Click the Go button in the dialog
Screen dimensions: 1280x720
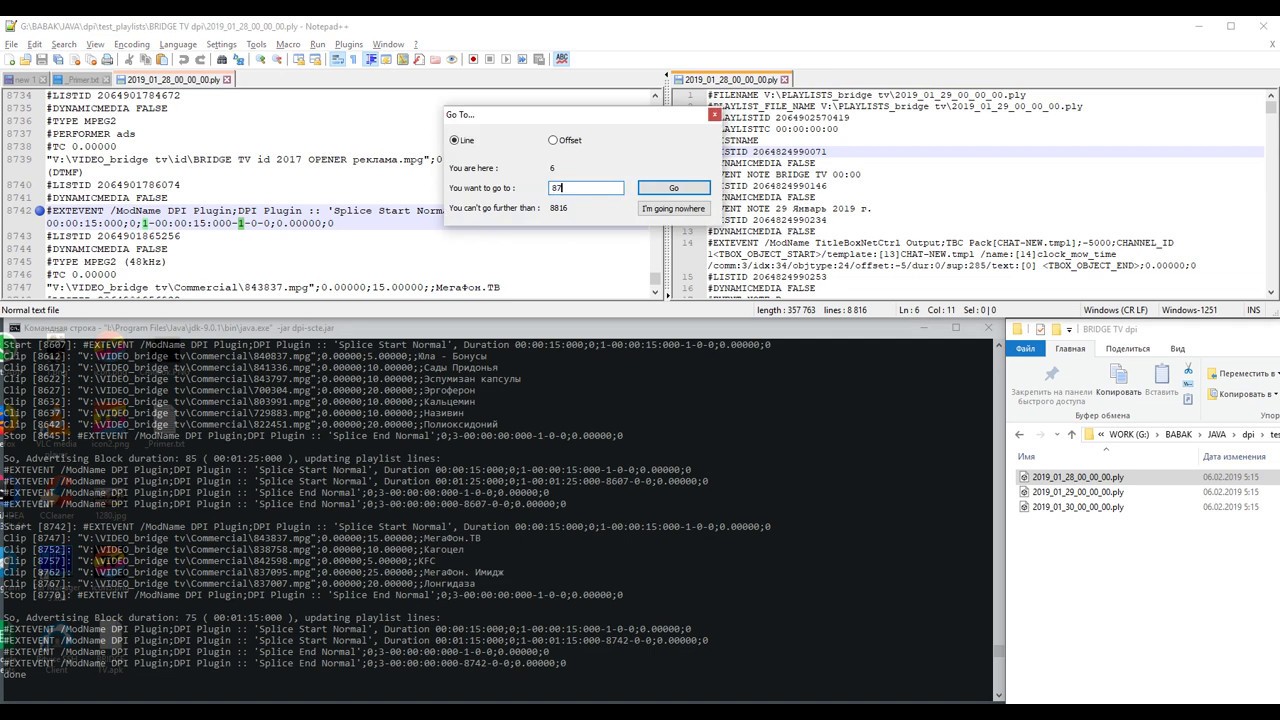[674, 188]
